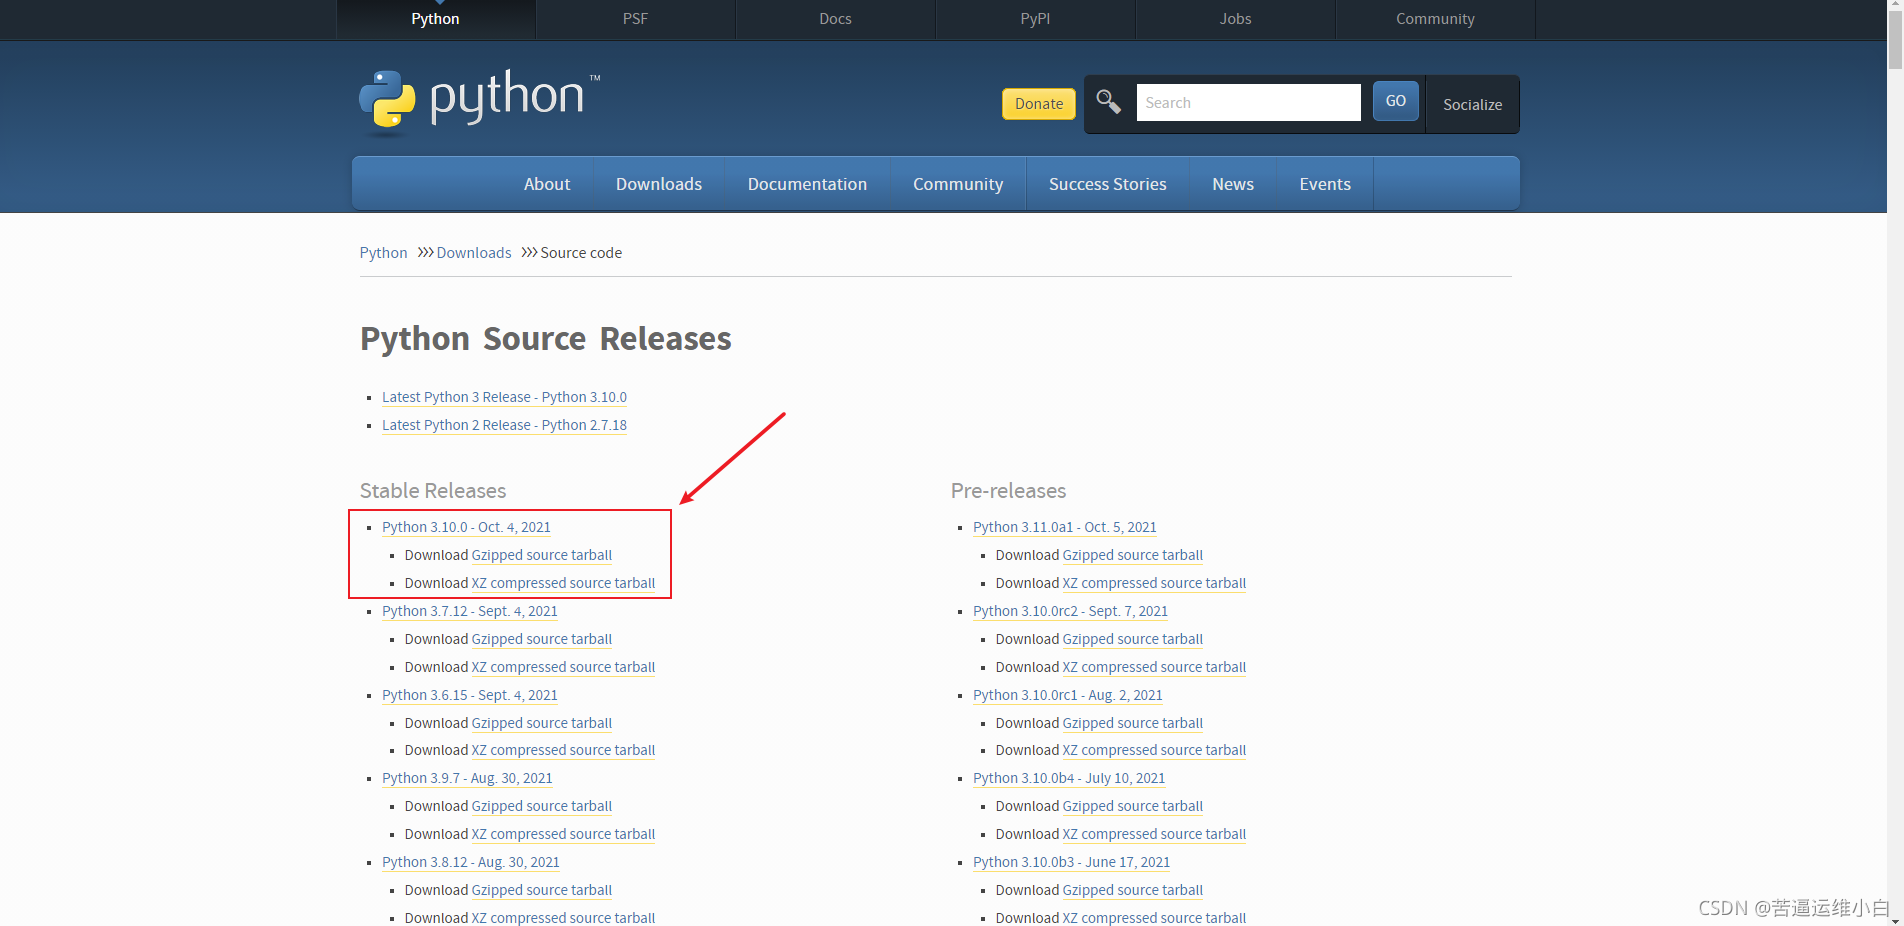Open Python 3.10.0b4 - July 10, 2021 pre-release

pos(1069,778)
